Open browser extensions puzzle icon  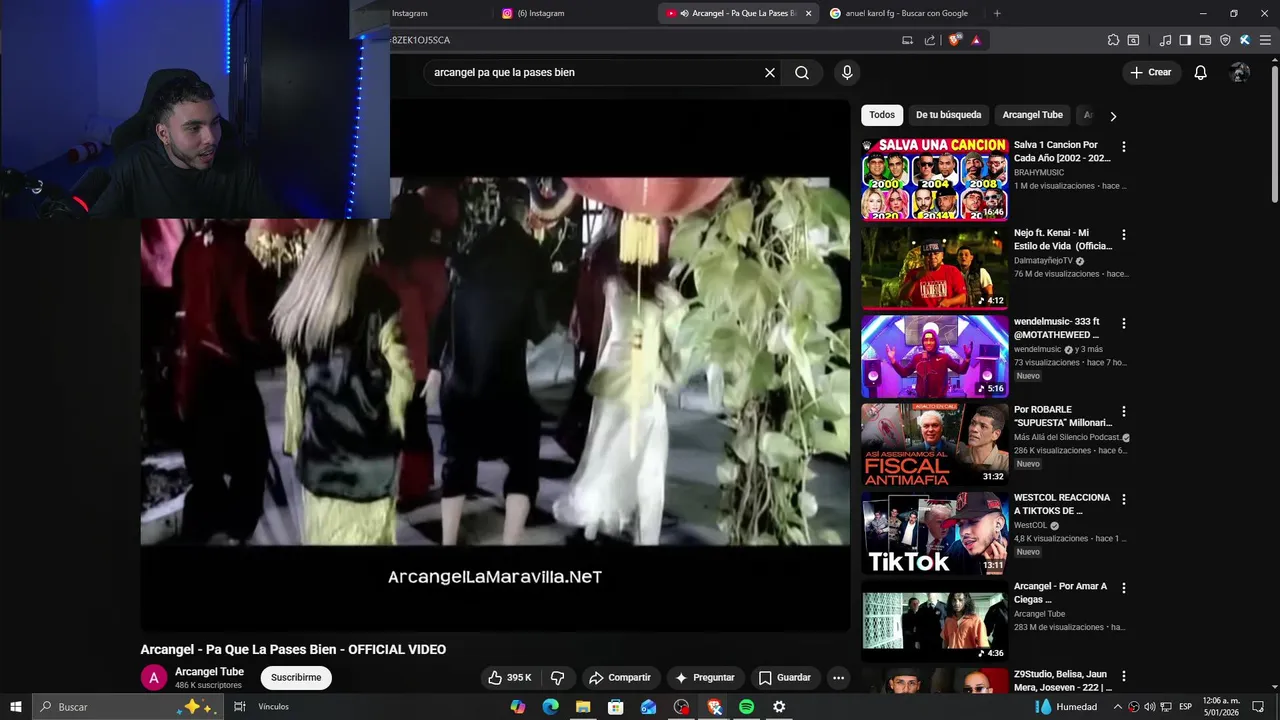pyautogui.click(x=1113, y=40)
